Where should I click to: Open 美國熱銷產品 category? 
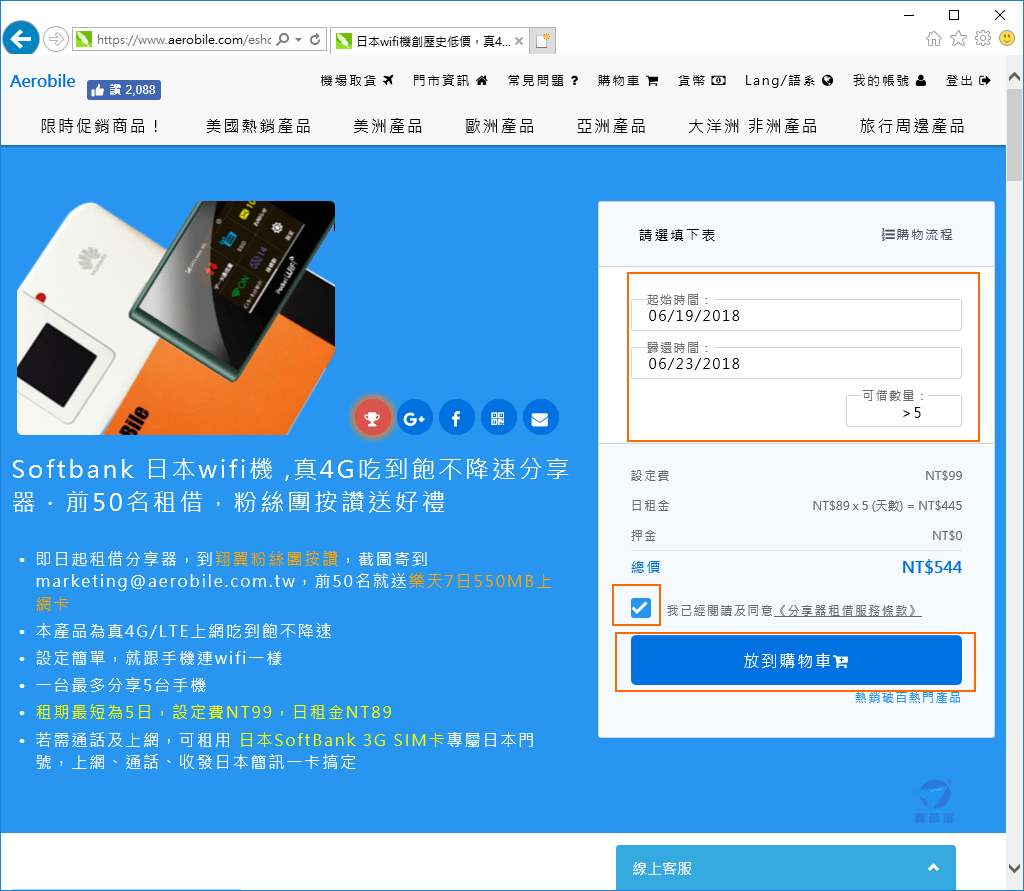tap(258, 126)
